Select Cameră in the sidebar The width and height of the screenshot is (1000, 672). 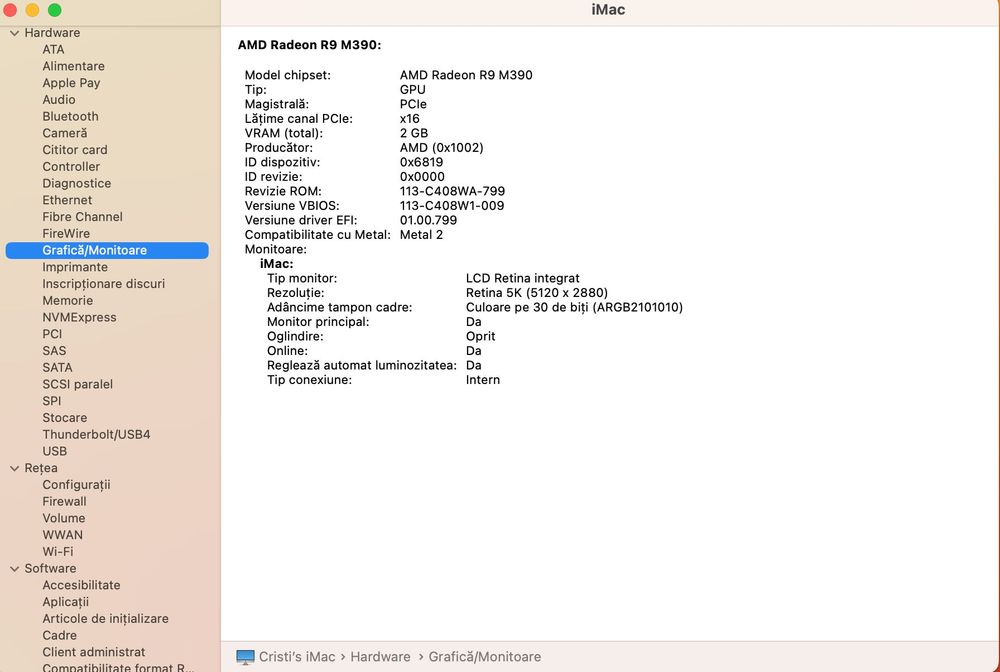click(64, 133)
